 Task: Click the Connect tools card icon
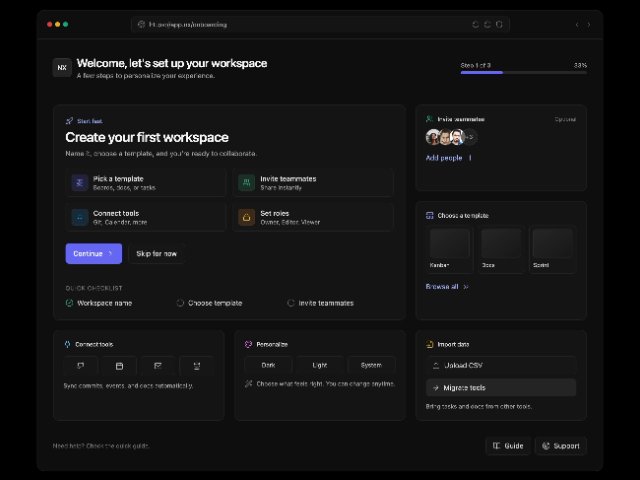[x=79, y=217]
